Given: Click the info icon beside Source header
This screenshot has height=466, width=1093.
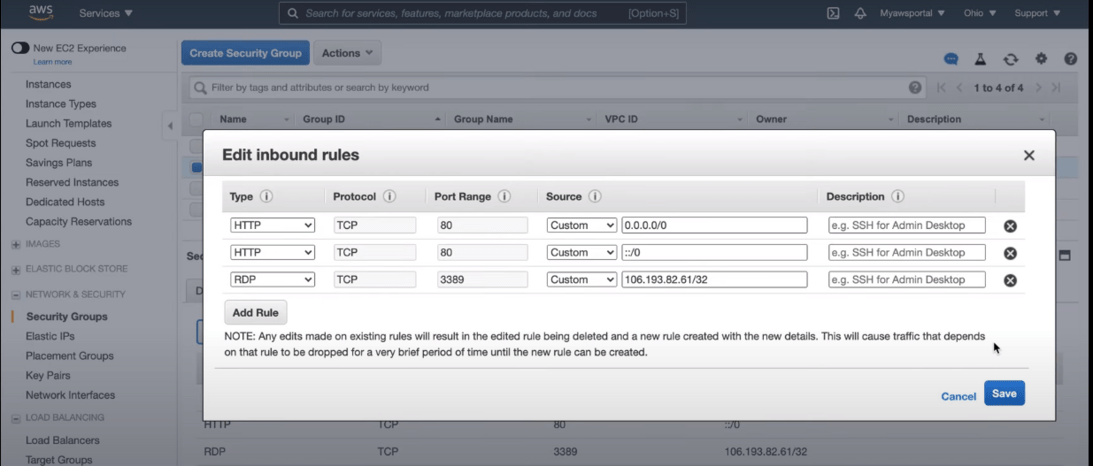Looking at the screenshot, I should [x=595, y=197].
